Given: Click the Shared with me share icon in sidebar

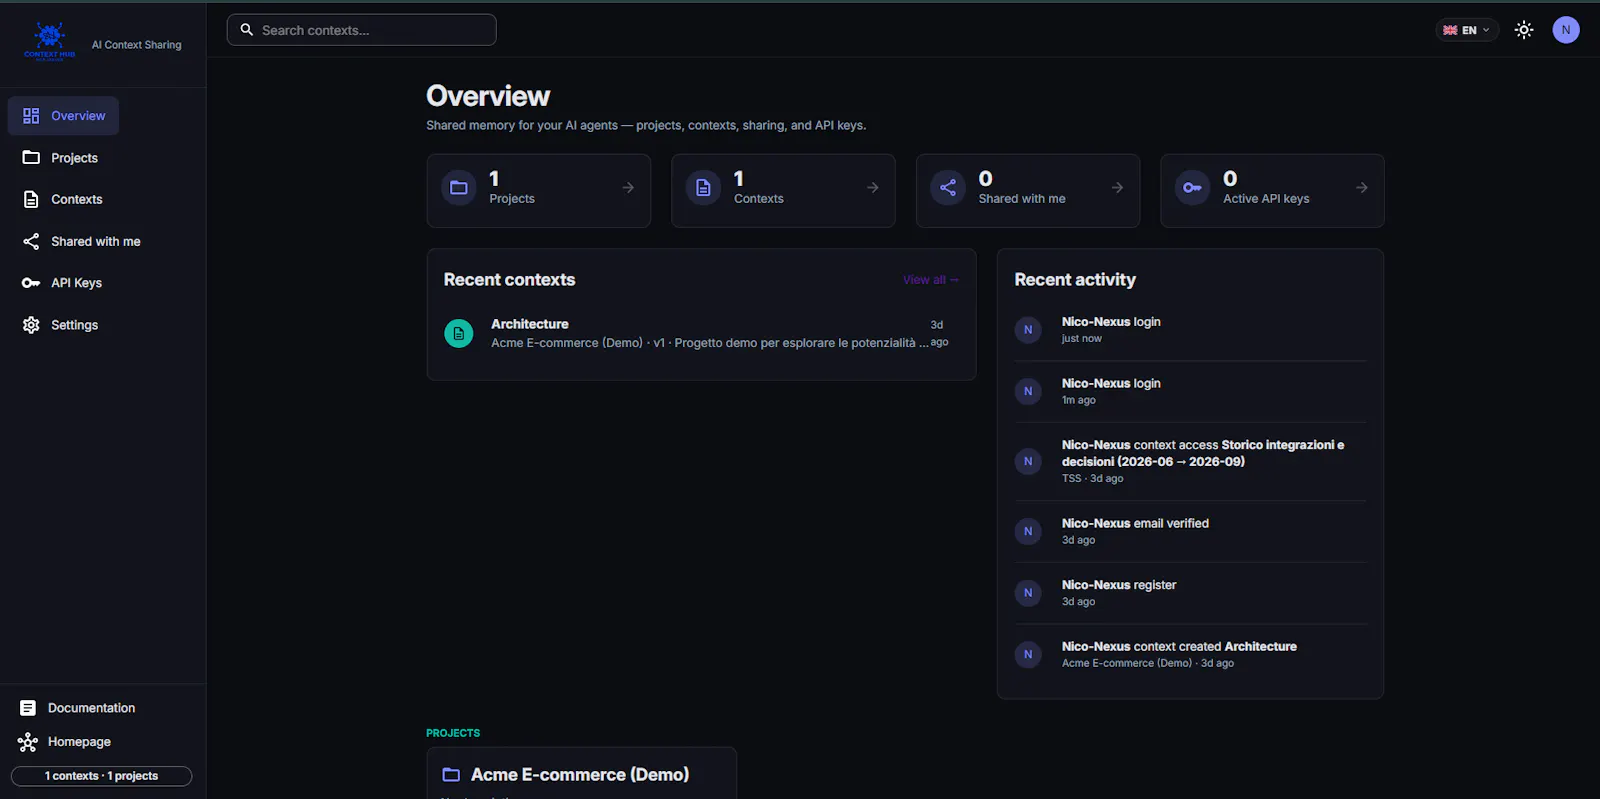Looking at the screenshot, I should 31,242.
